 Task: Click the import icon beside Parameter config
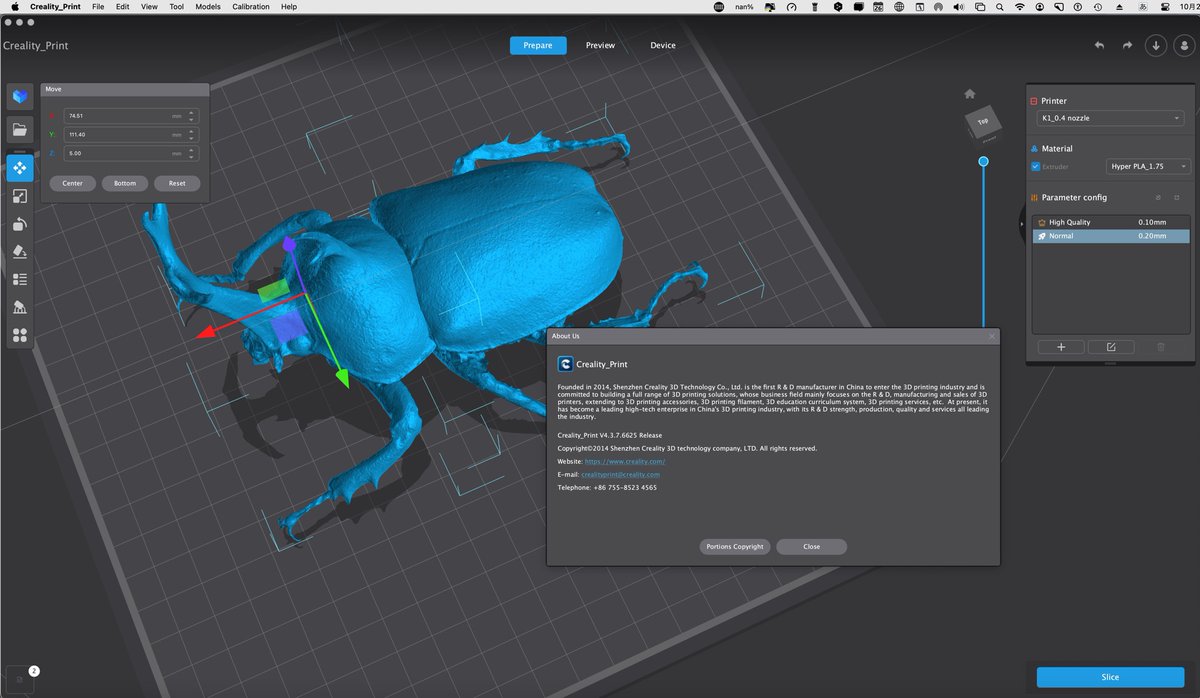click(1158, 197)
